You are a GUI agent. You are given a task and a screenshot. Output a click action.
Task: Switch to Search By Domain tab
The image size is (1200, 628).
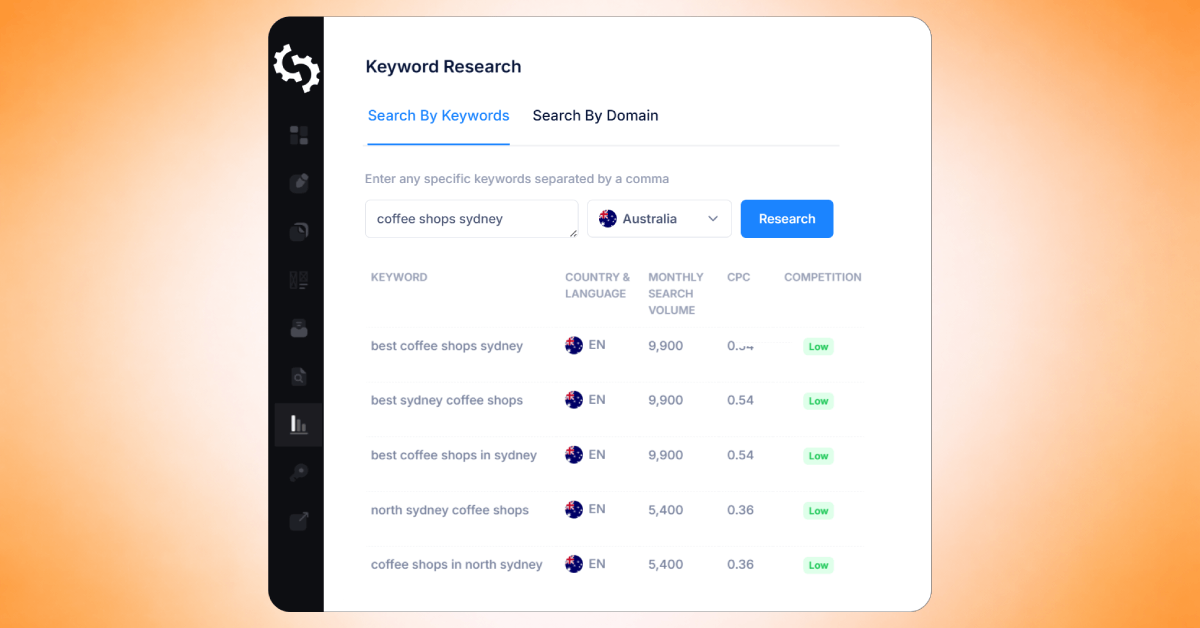click(x=595, y=116)
